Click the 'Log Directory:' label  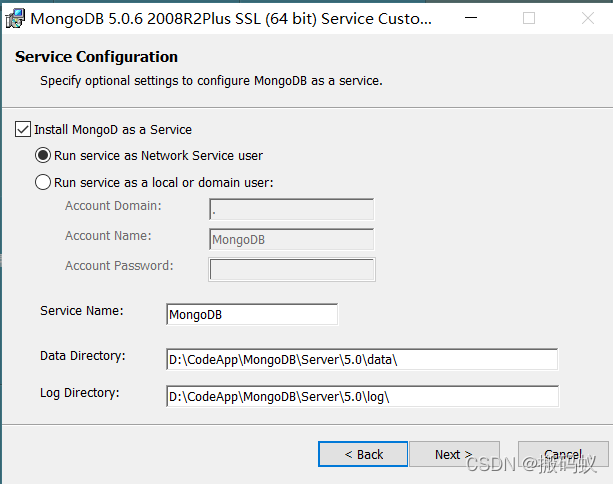(80, 393)
